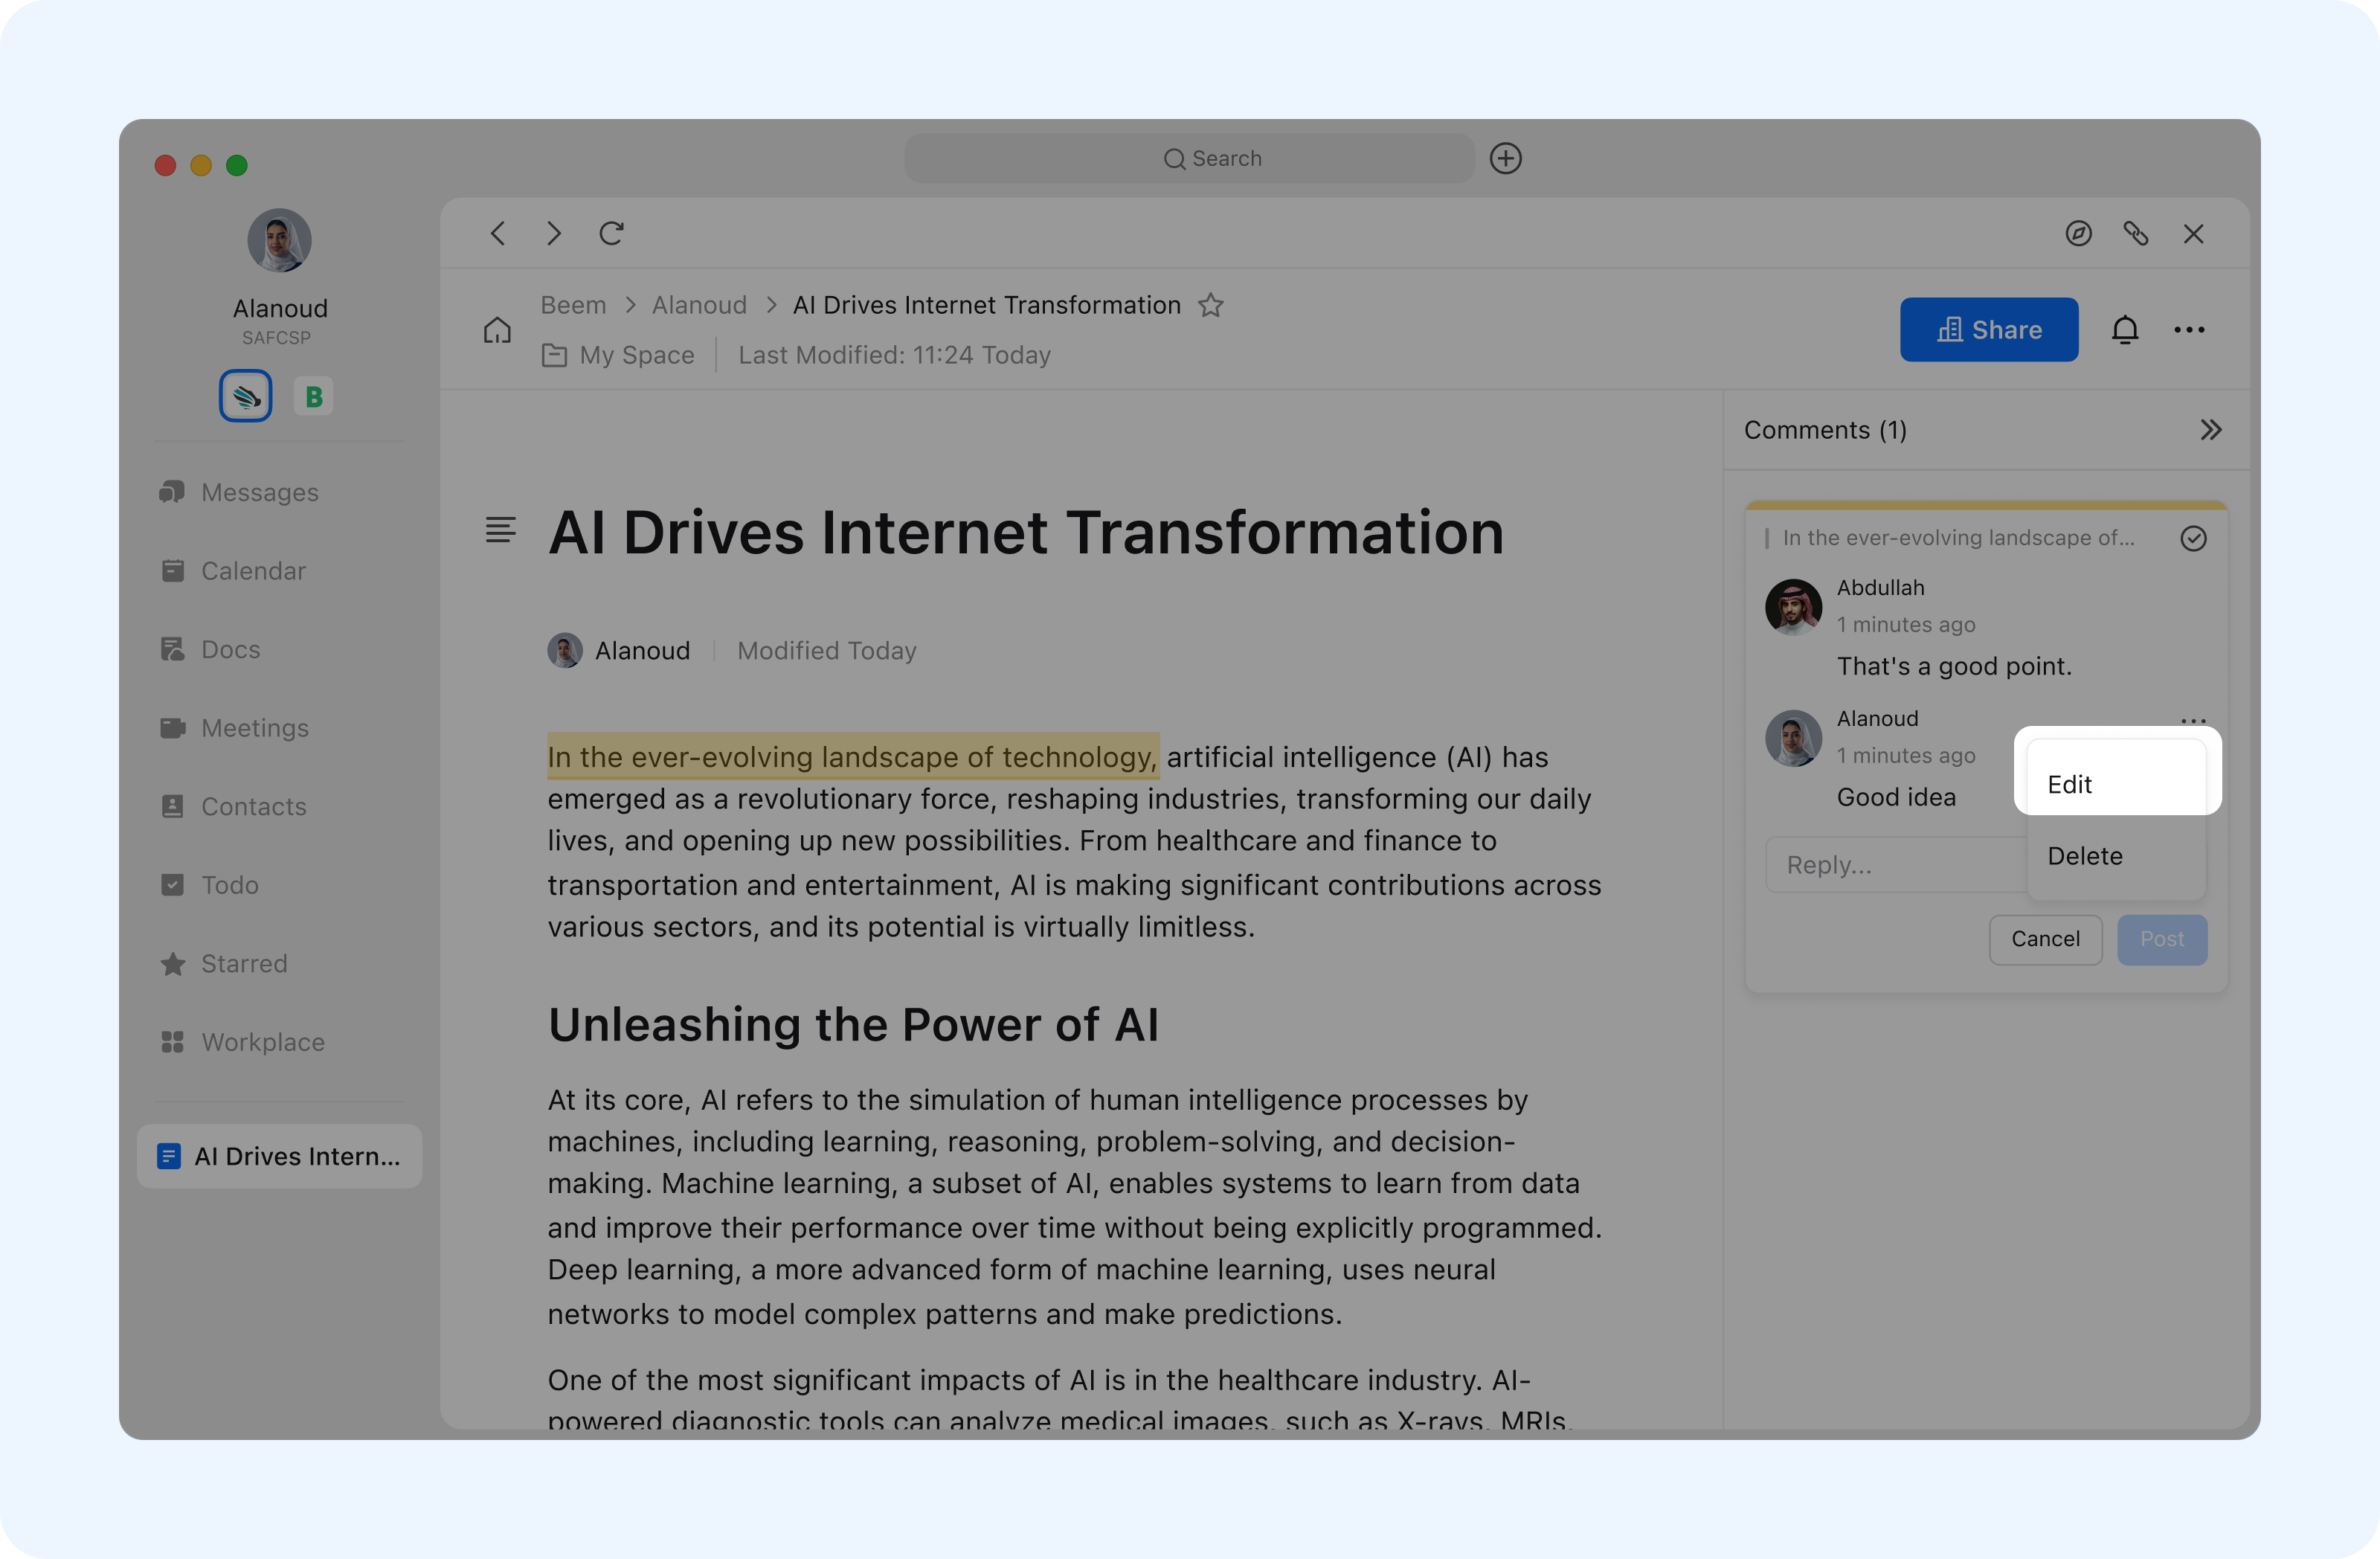Choose Delete from the comment menu
The image size is (2380, 1559).
tap(2085, 856)
